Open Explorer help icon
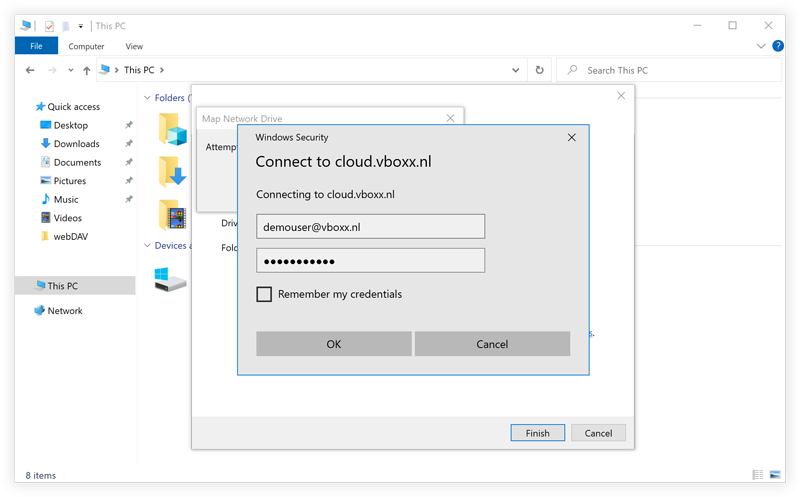Image resolution: width=800 pixels, height=497 pixels. tap(778, 46)
